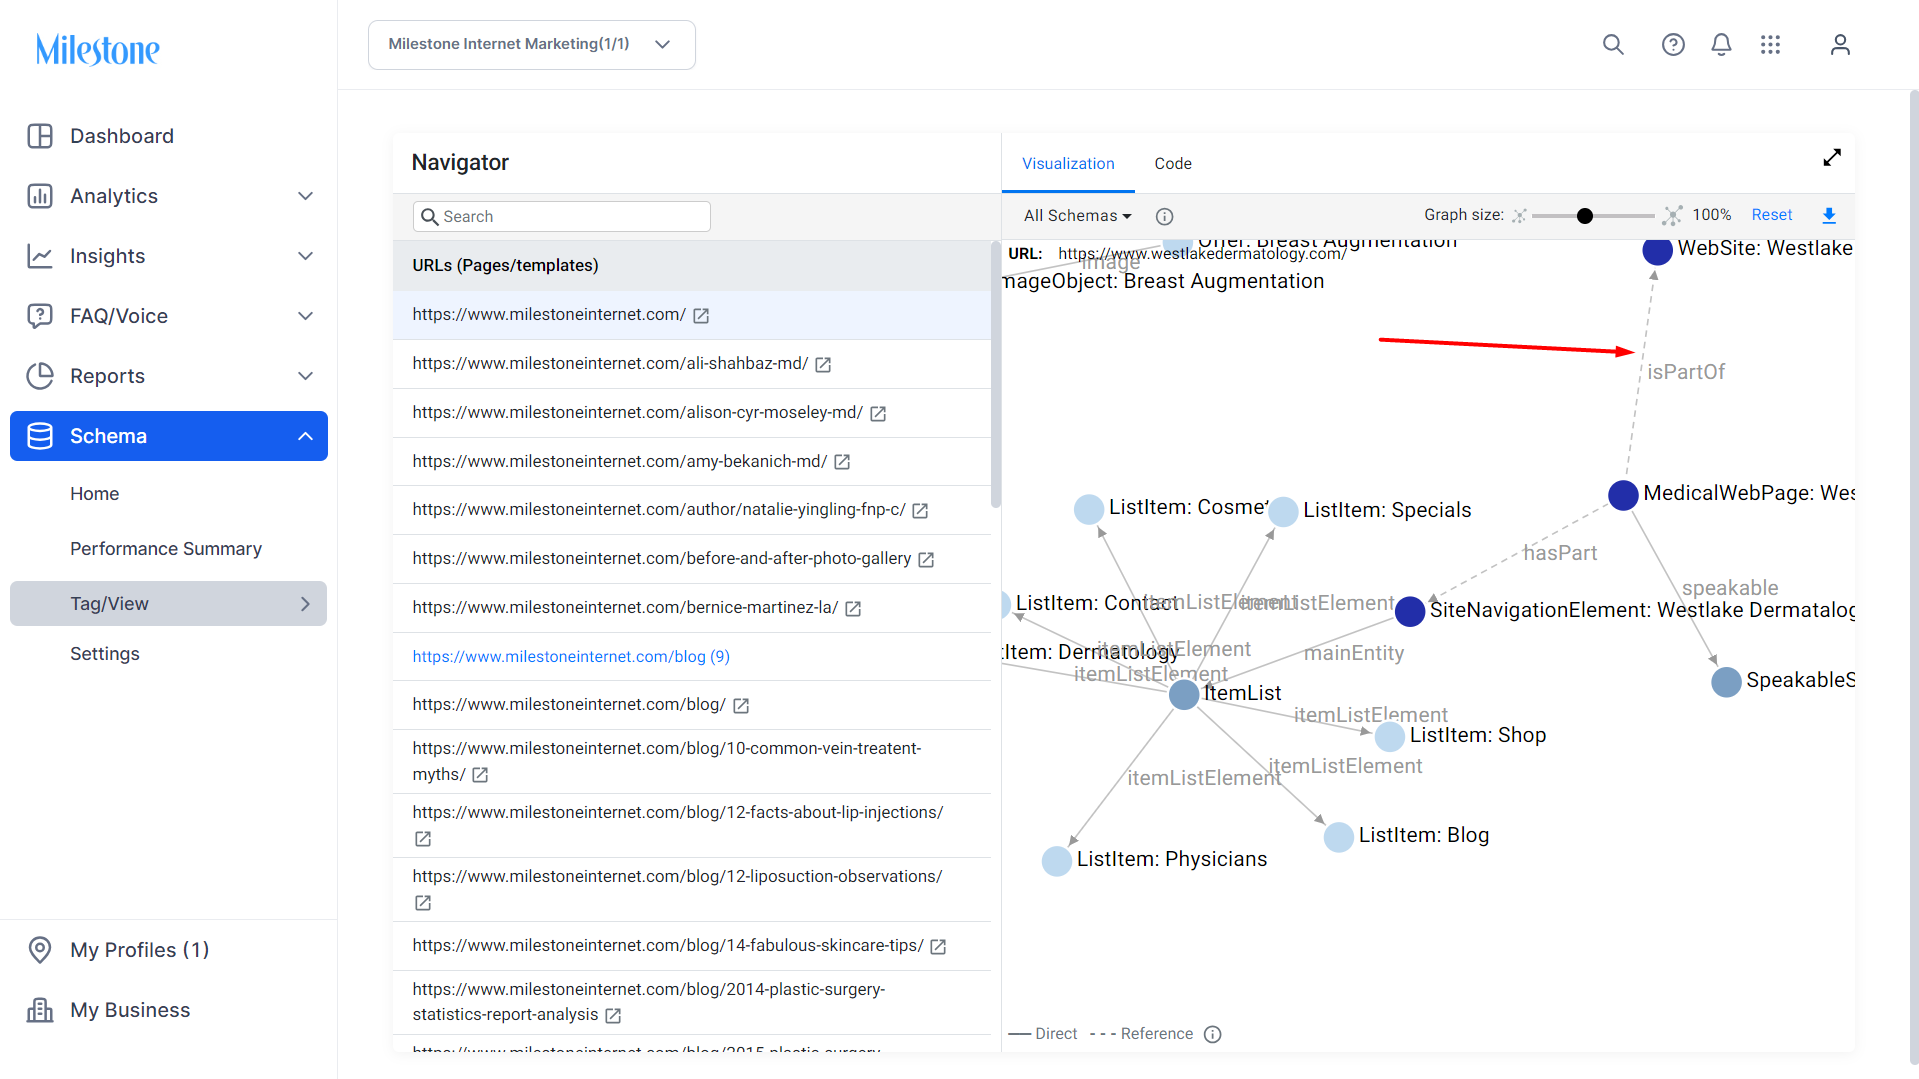The image size is (1919, 1079).
Task: Click the Milestone logo
Action: 98,49
